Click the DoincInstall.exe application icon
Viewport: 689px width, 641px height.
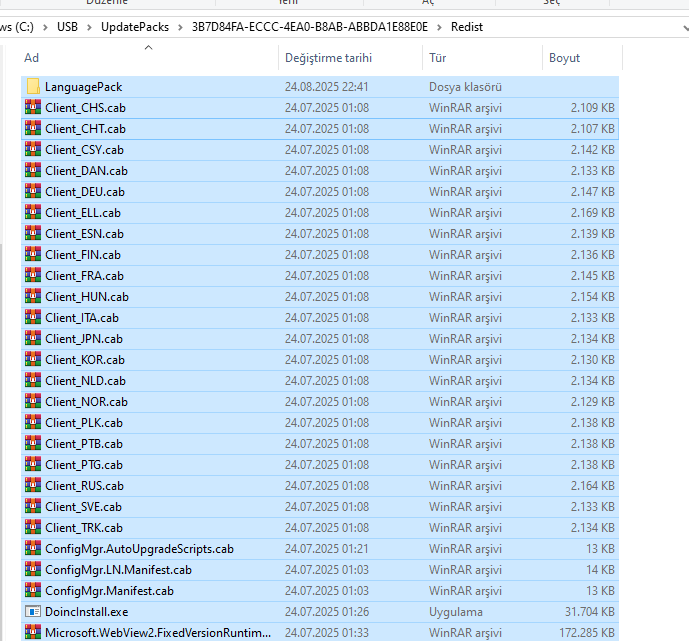click(33, 612)
